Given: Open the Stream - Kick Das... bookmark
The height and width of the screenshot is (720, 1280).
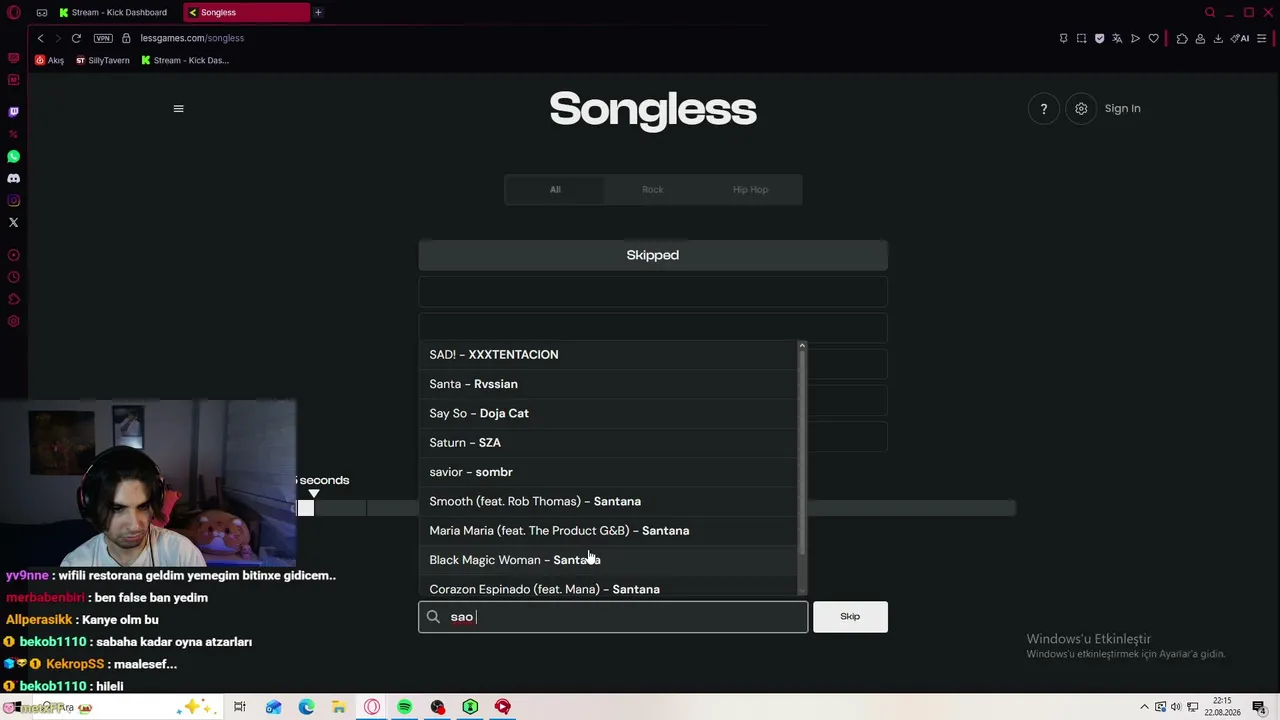Looking at the screenshot, I should (185, 60).
